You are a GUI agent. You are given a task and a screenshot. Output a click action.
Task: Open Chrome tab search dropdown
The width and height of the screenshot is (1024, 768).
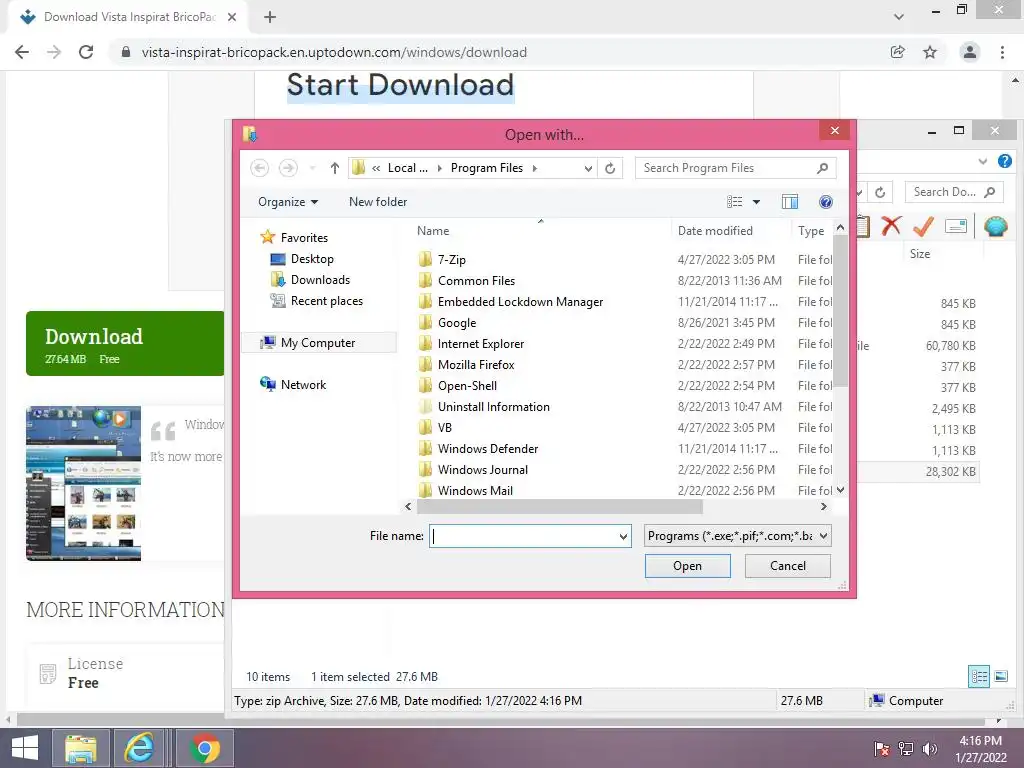pyautogui.click(x=899, y=17)
